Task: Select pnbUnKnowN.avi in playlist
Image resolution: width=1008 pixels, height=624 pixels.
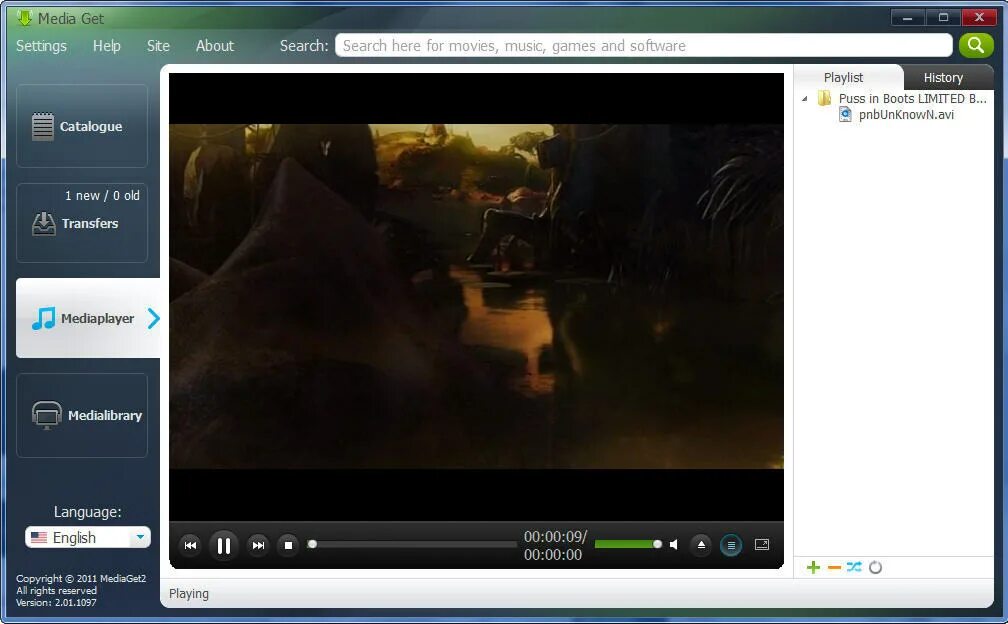Action: pyautogui.click(x=906, y=115)
